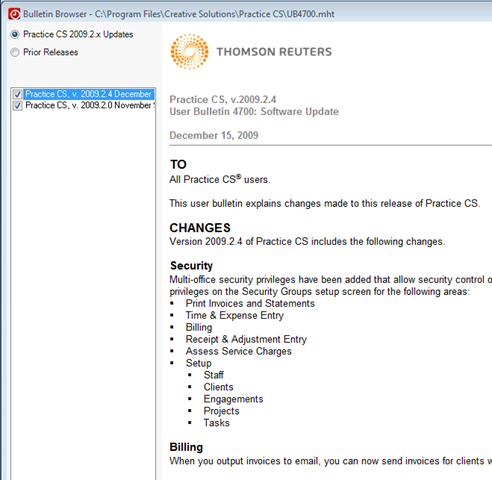This screenshot has height=480, width=492.
Task: Select the Prior Releases radio button
Action: (15, 52)
